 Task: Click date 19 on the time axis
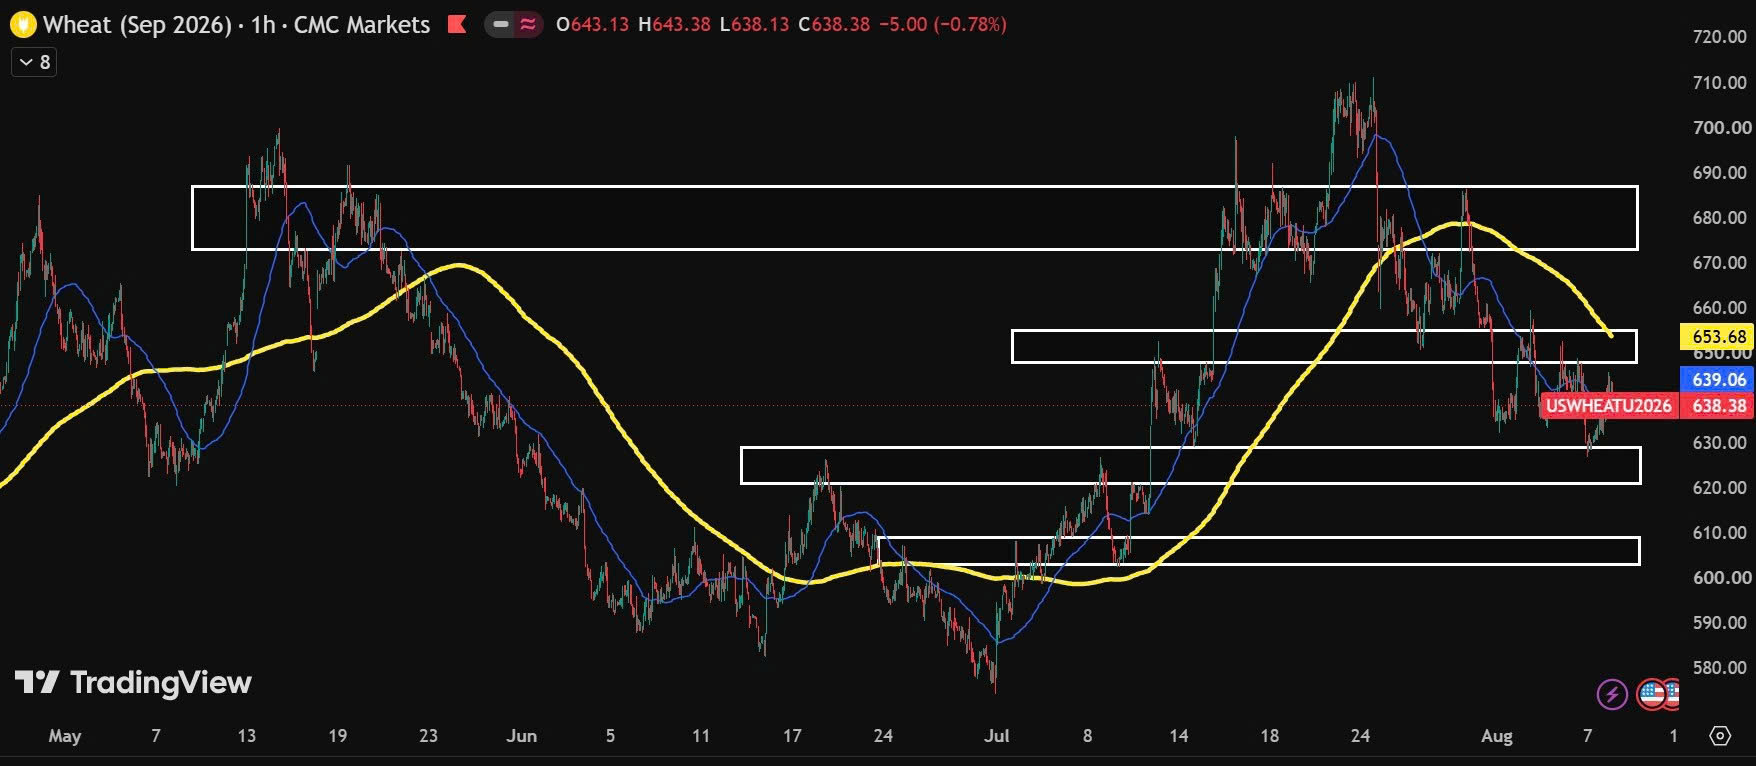pyautogui.click(x=338, y=736)
